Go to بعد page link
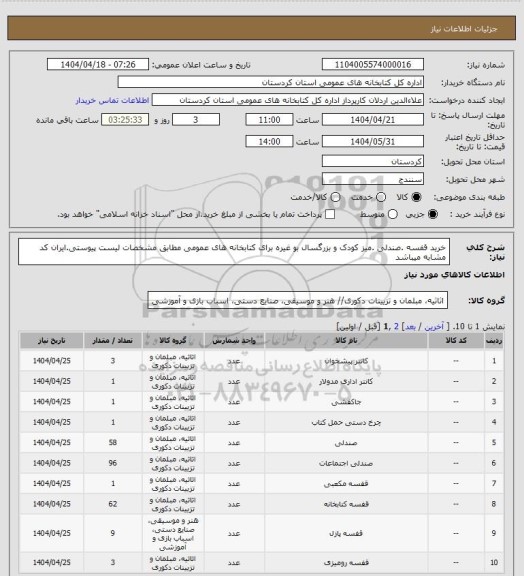 click(409, 327)
